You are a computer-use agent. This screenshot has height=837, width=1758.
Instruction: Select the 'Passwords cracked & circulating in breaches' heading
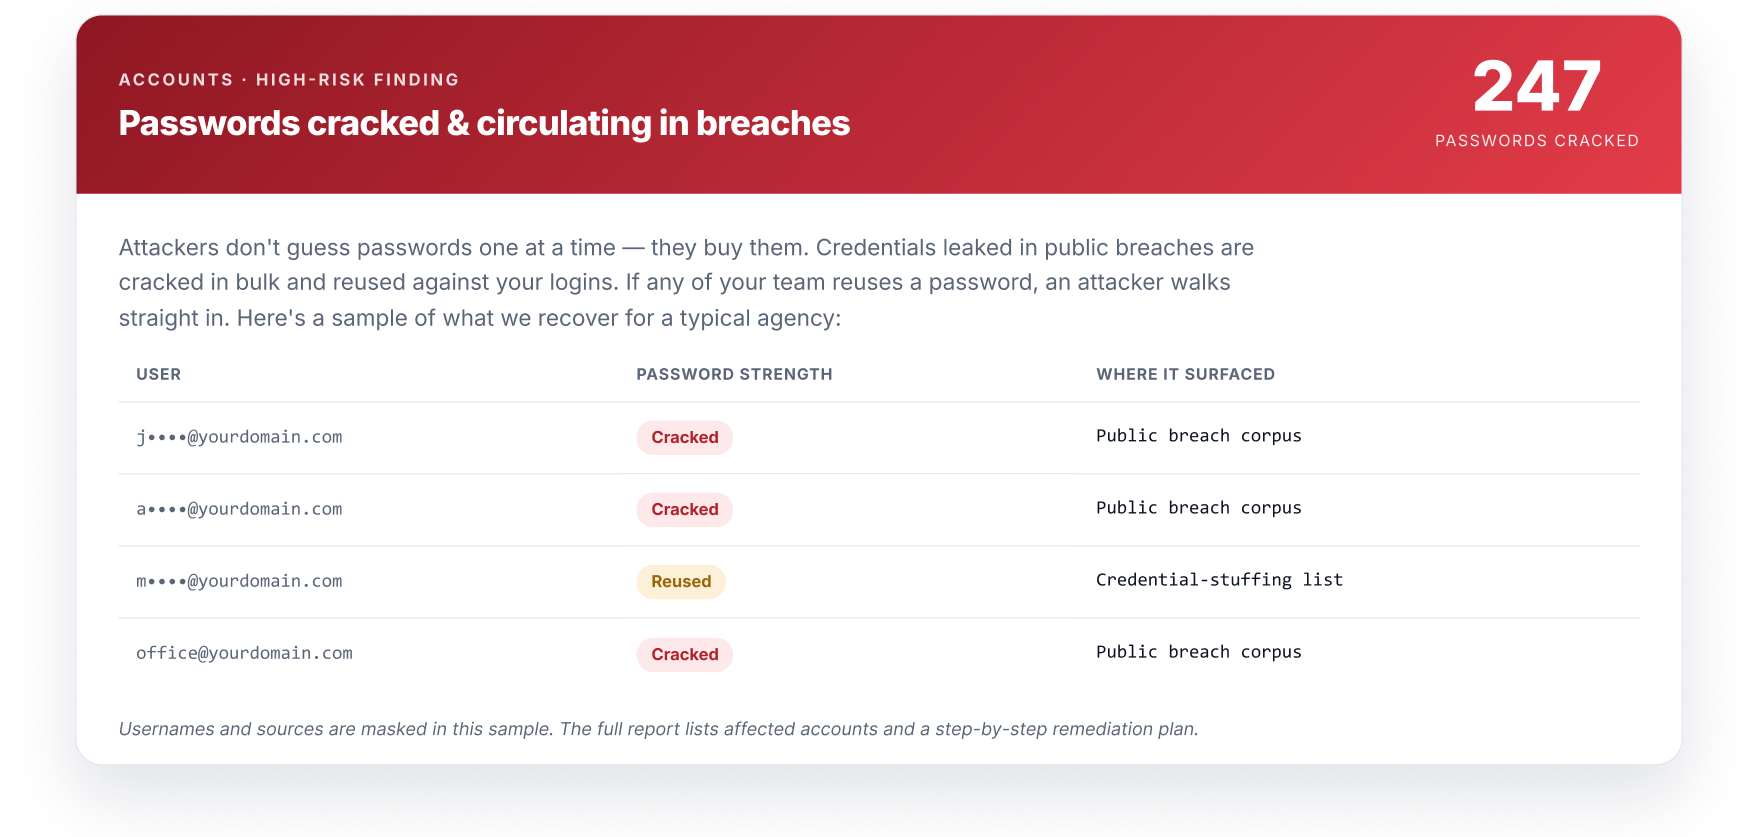coord(484,123)
